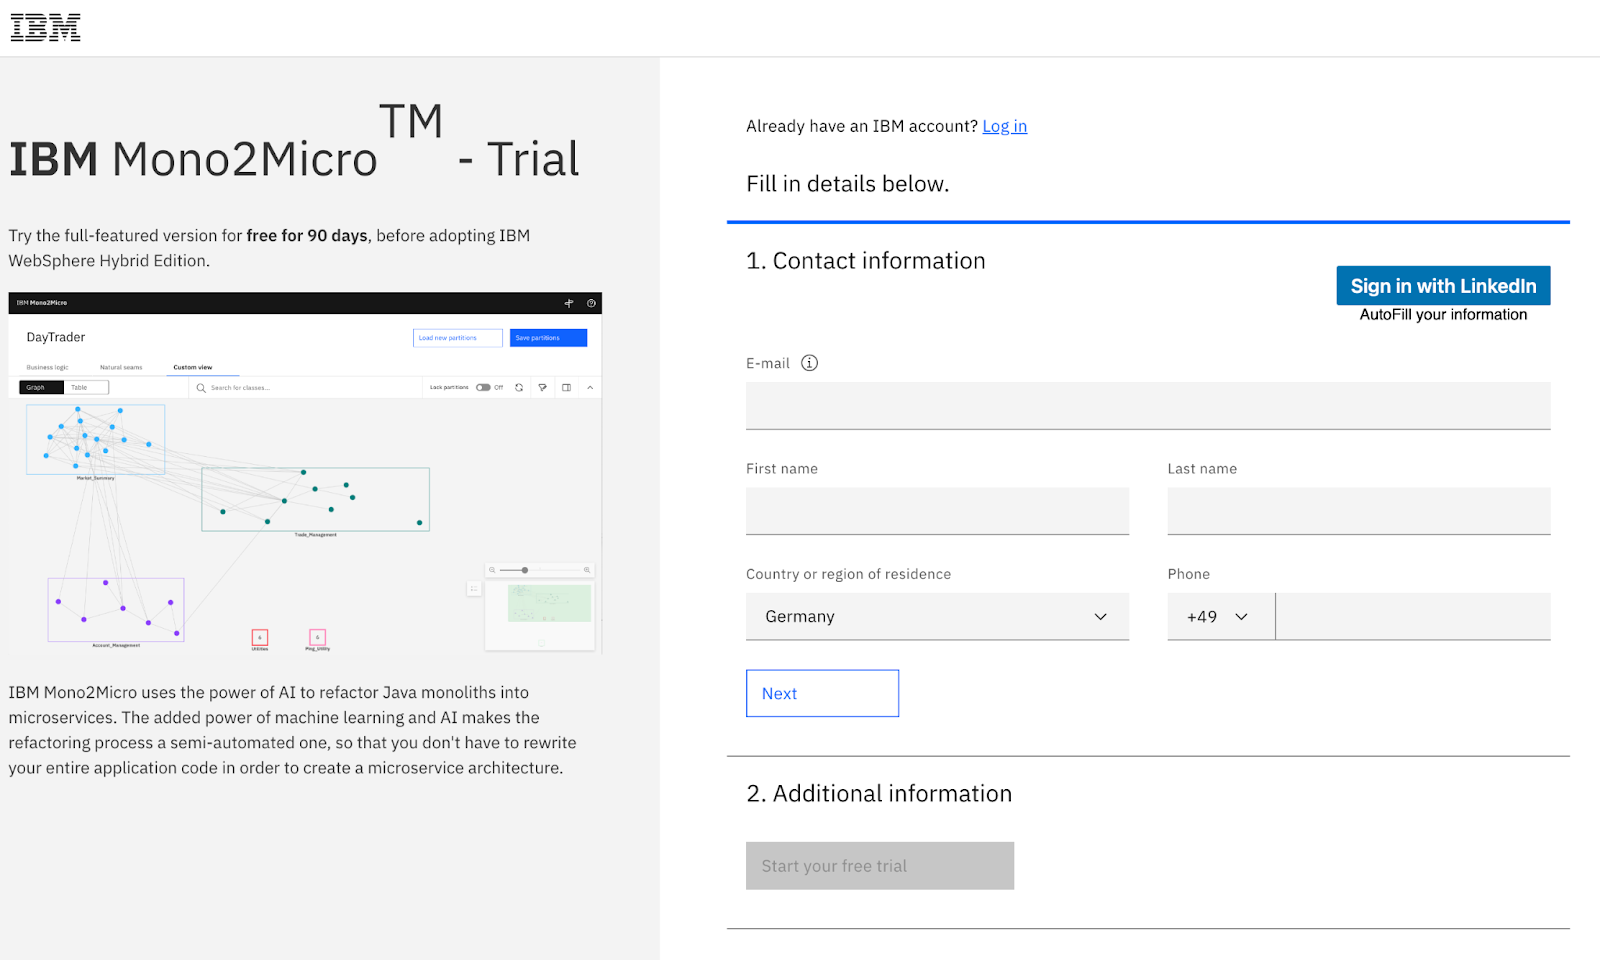This screenshot has width=1600, height=960.
Task: Click the E-mail information icon
Action: point(809,363)
